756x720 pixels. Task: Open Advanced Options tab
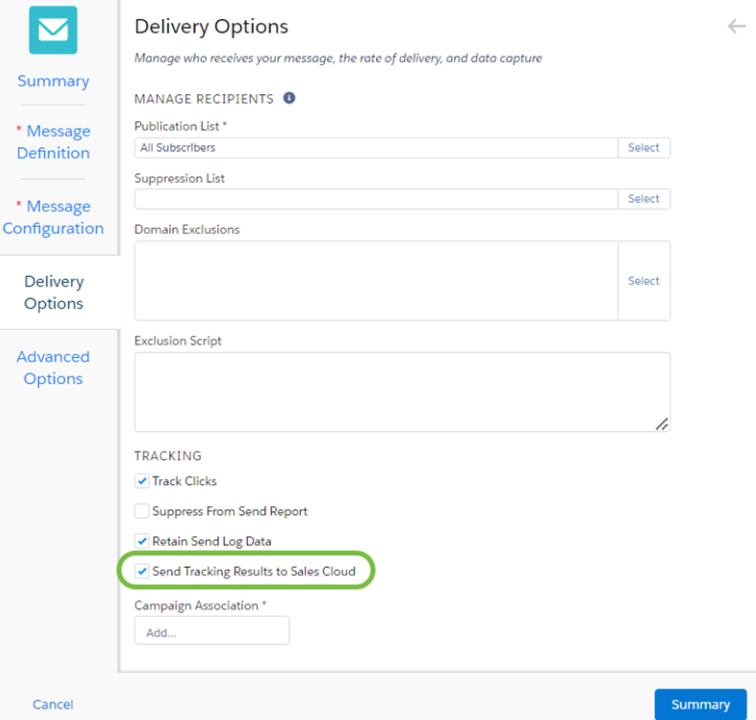53,367
